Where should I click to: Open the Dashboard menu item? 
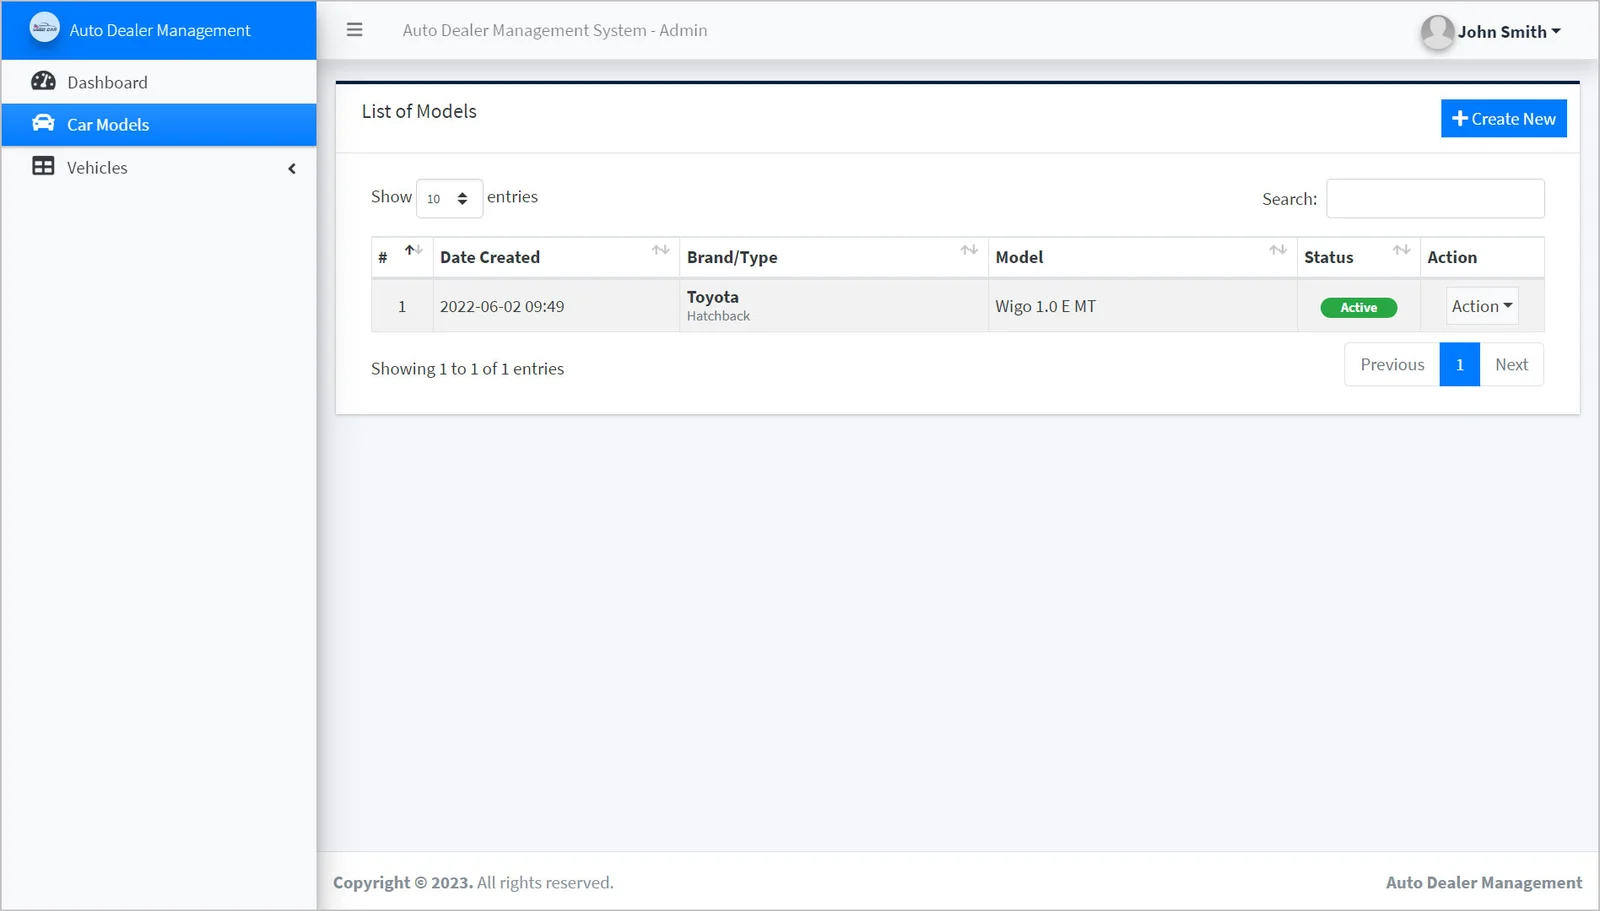click(x=159, y=82)
